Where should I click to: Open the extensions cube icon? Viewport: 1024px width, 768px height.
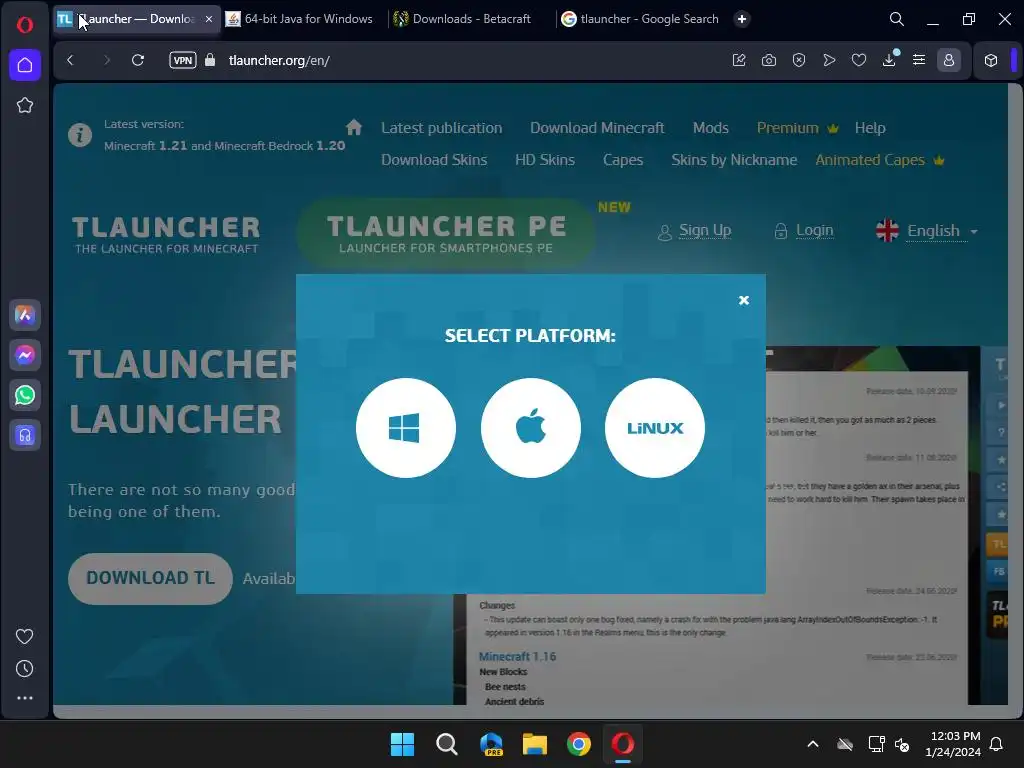pyautogui.click(x=991, y=60)
